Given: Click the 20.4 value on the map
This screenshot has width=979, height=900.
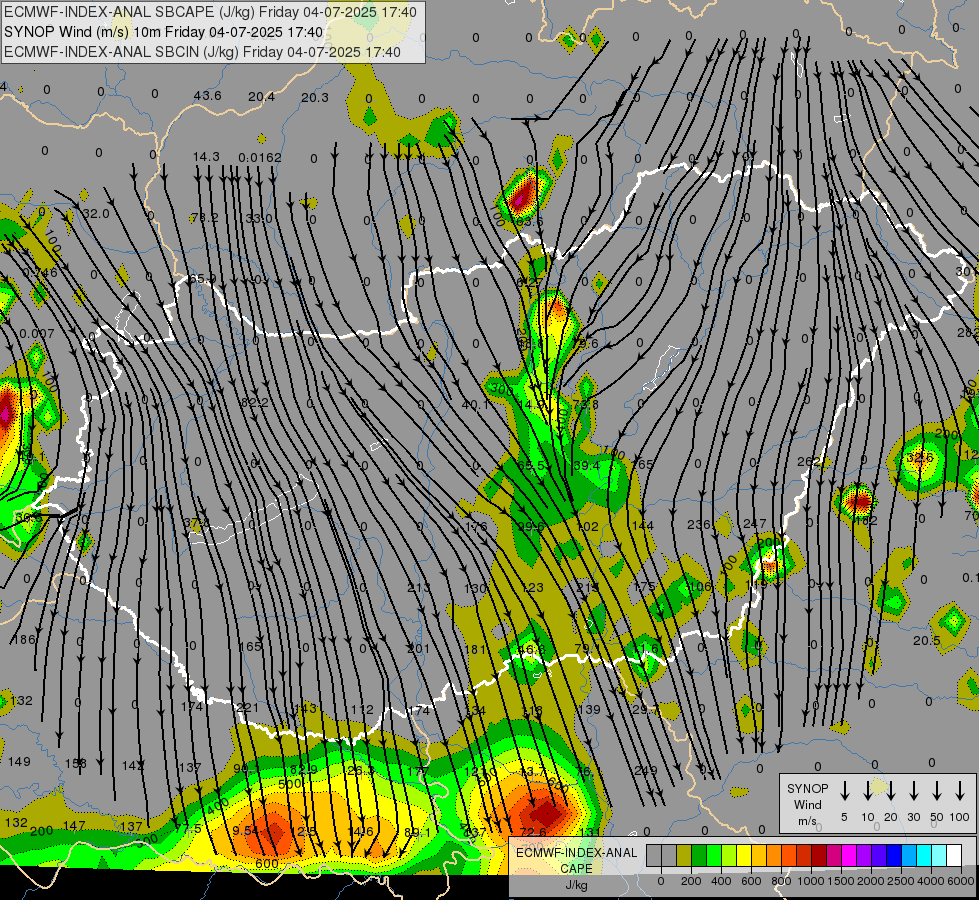Looking at the screenshot, I should pyautogui.click(x=261, y=96).
